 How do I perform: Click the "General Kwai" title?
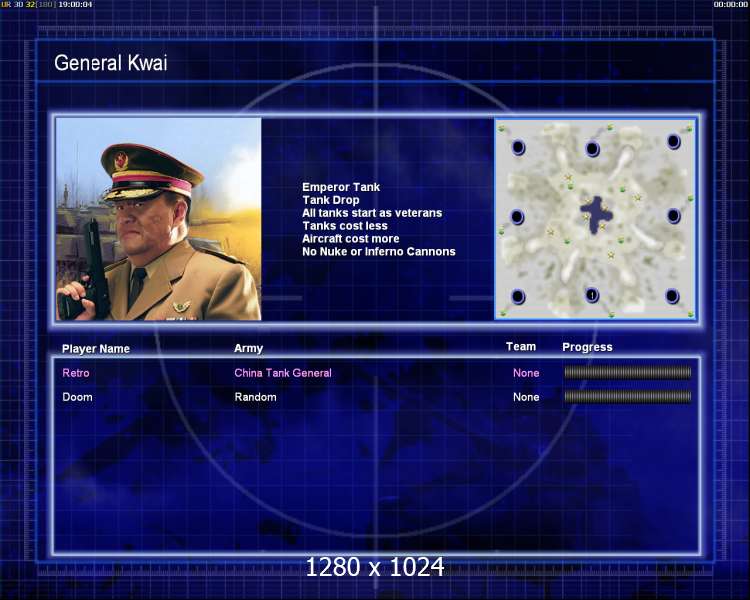(110, 63)
